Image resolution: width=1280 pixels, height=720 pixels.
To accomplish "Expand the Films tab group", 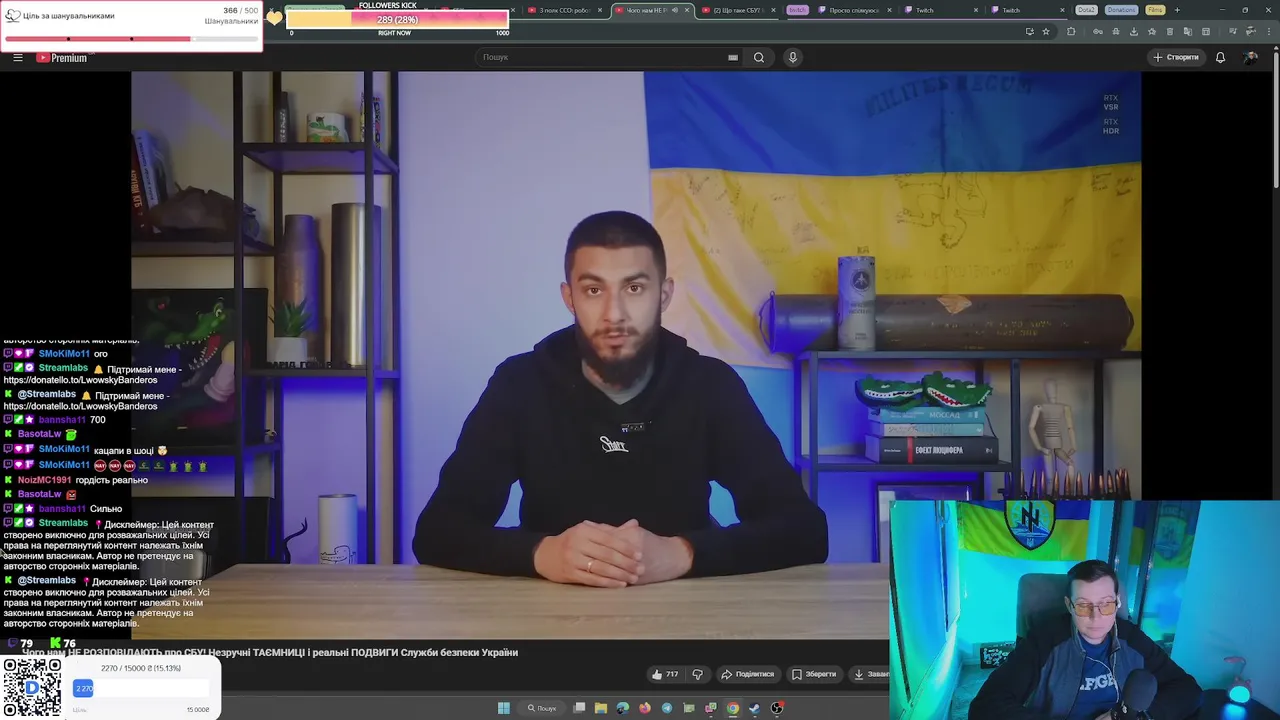I will point(1155,10).
